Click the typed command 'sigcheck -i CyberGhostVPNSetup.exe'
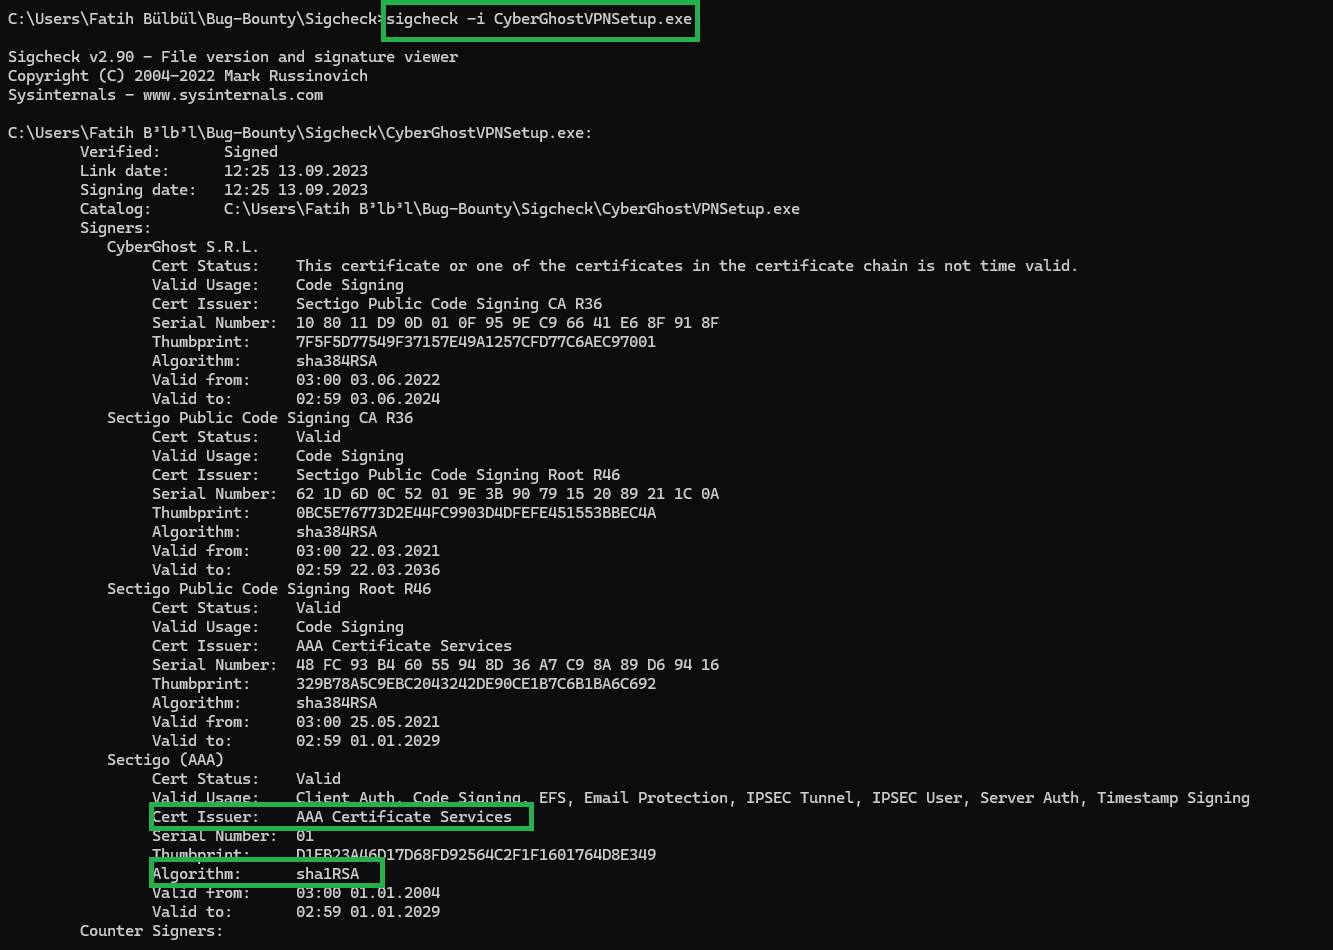This screenshot has width=1333, height=950. (x=539, y=20)
